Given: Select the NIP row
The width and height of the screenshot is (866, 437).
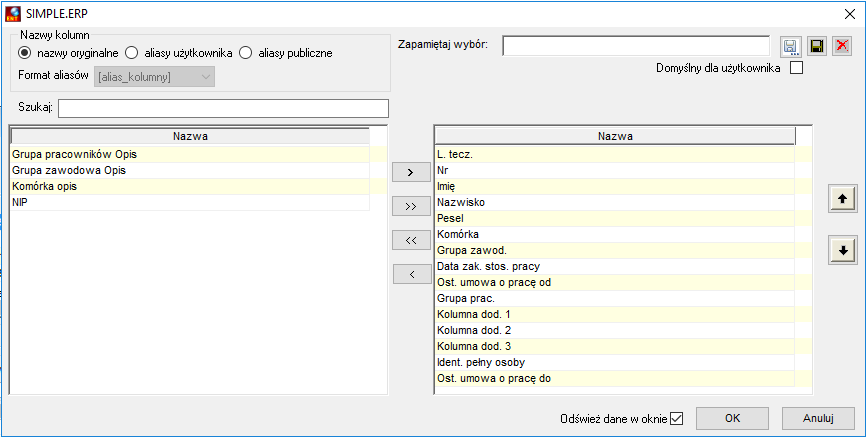Looking at the screenshot, I should tap(190, 203).
